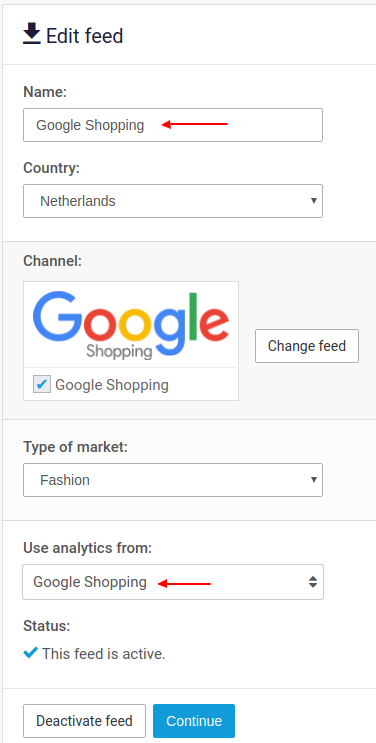The image size is (376, 743).
Task: Click the download icon beside Edit feed
Action: click(x=32, y=35)
